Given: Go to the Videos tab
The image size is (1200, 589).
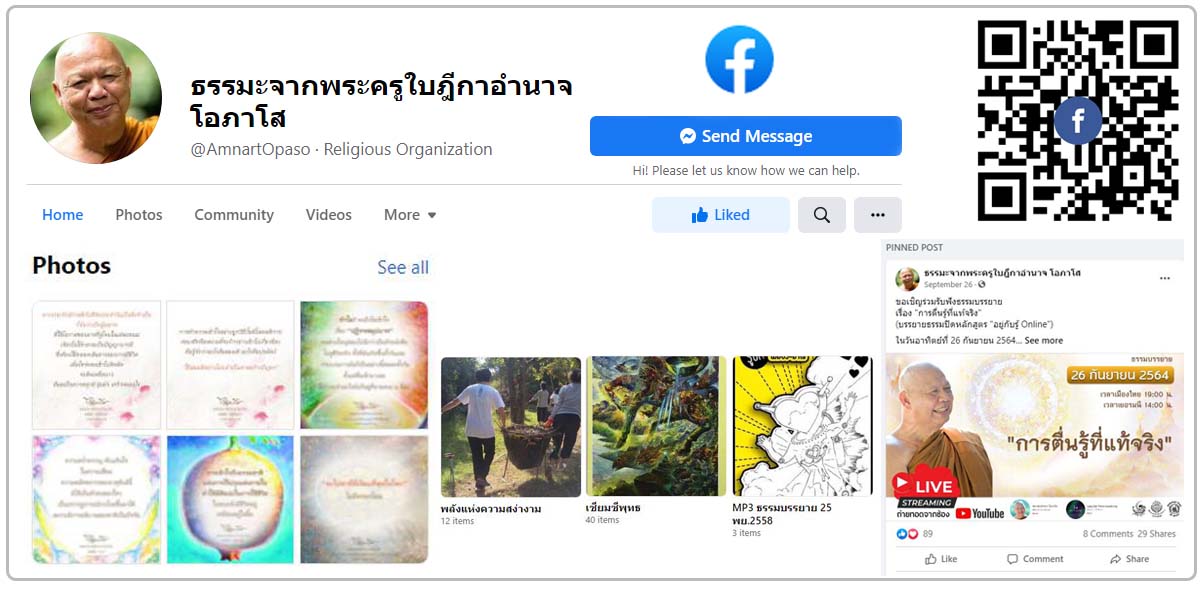Looking at the screenshot, I should [x=329, y=215].
